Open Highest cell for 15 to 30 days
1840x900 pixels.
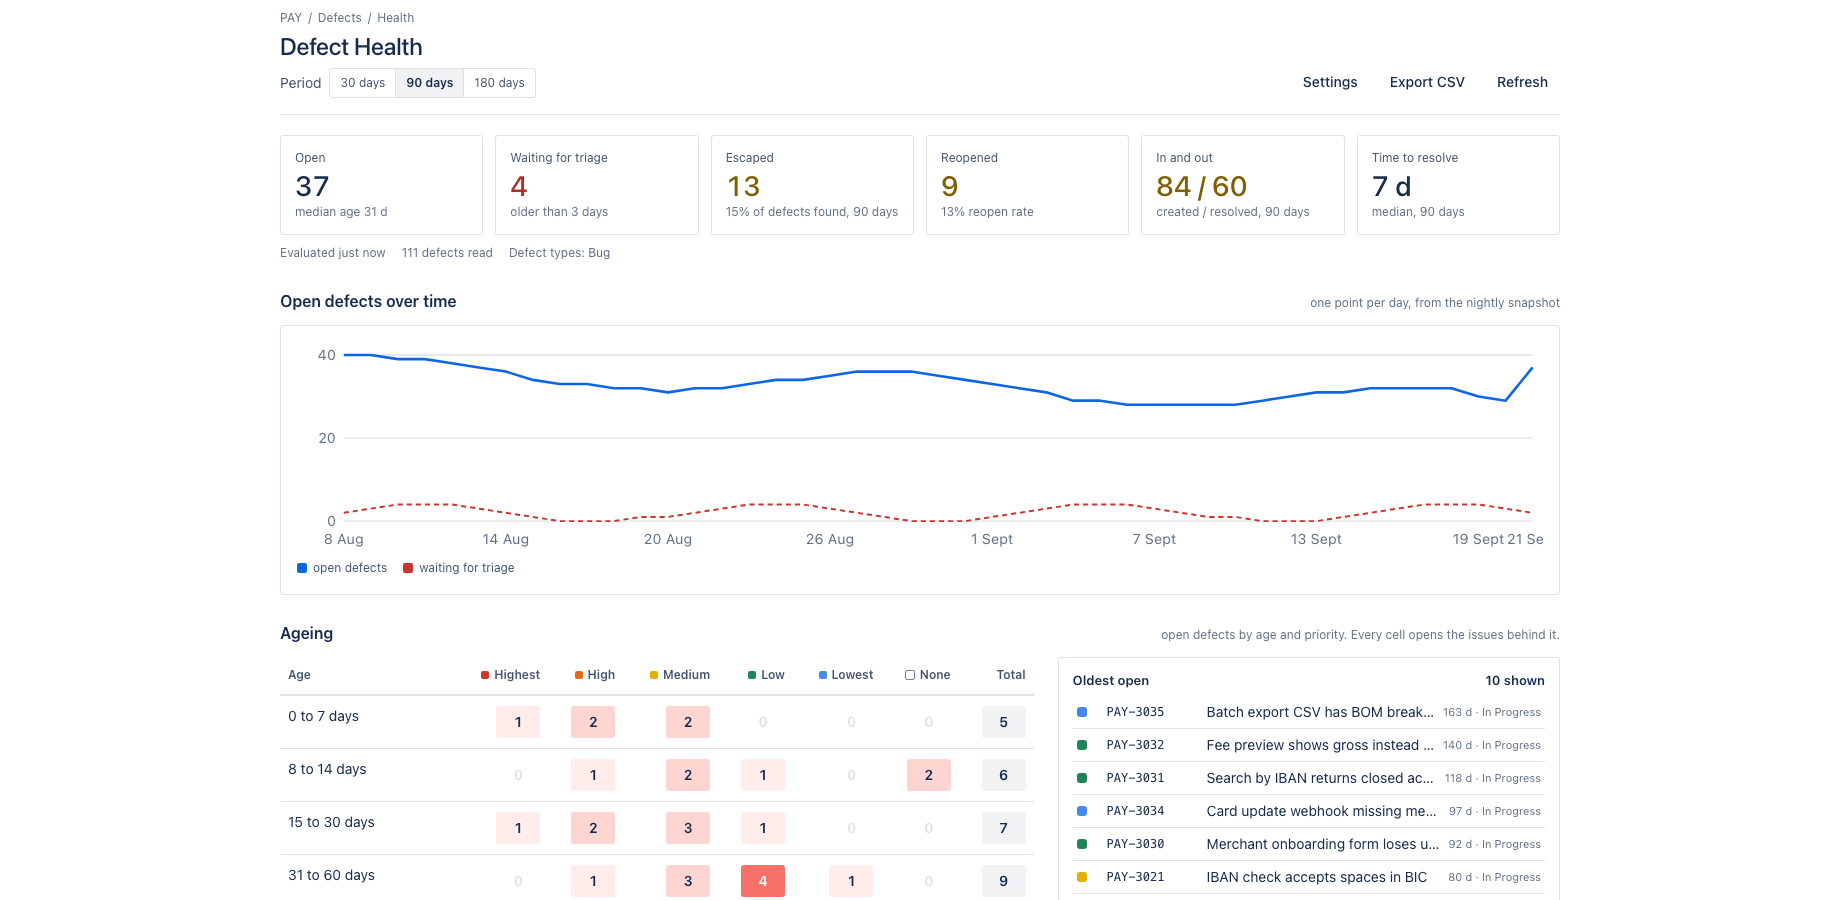coord(518,828)
